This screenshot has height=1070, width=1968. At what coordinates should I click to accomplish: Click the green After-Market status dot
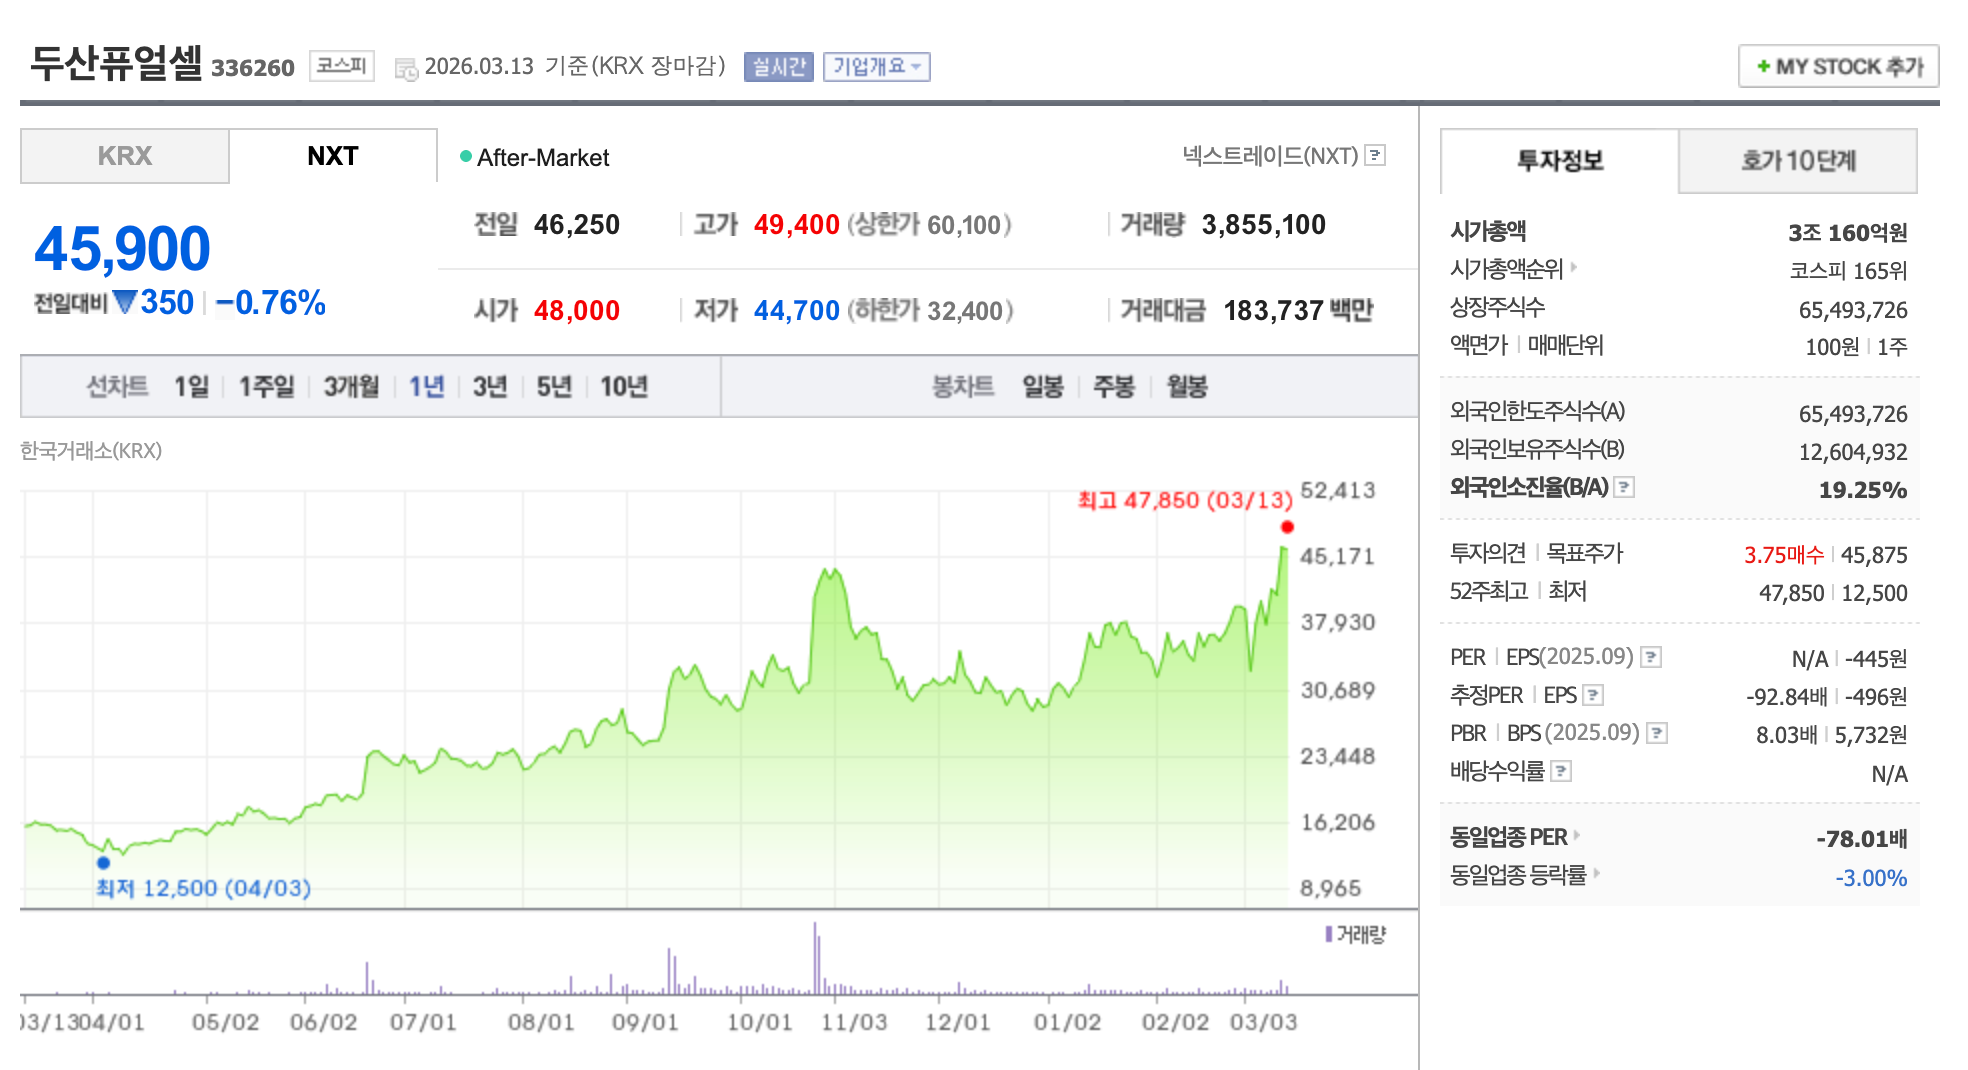465,156
